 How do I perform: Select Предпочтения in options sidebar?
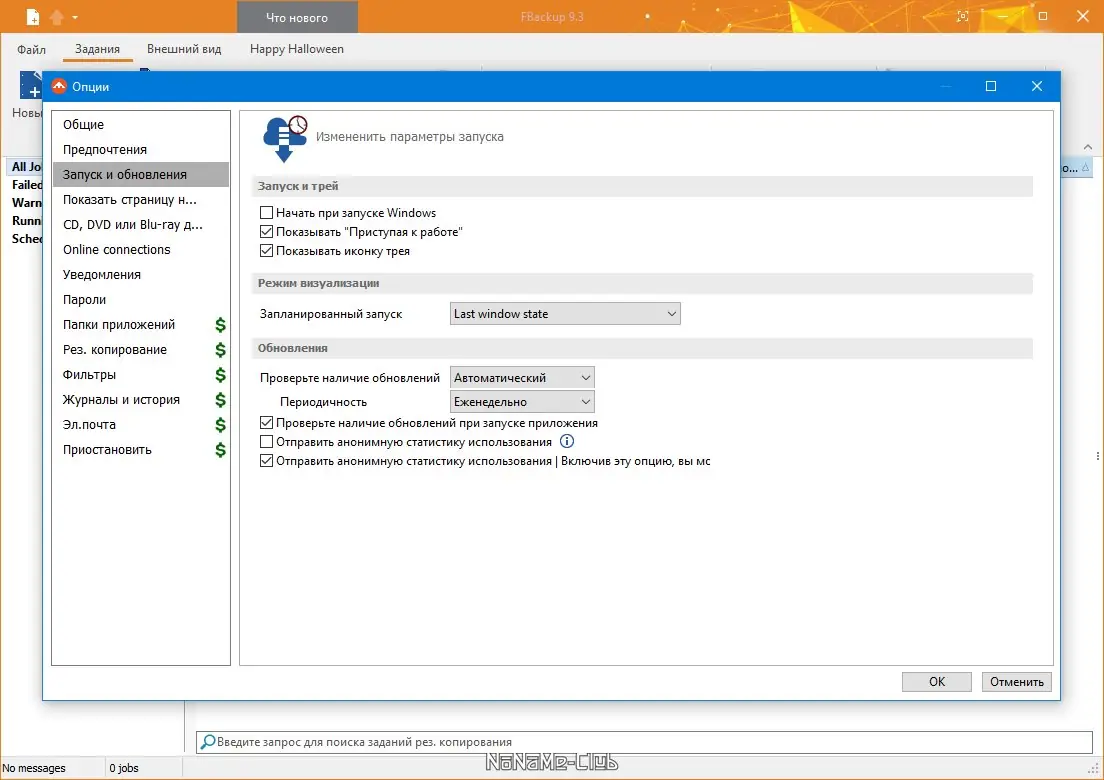click(x=141, y=149)
